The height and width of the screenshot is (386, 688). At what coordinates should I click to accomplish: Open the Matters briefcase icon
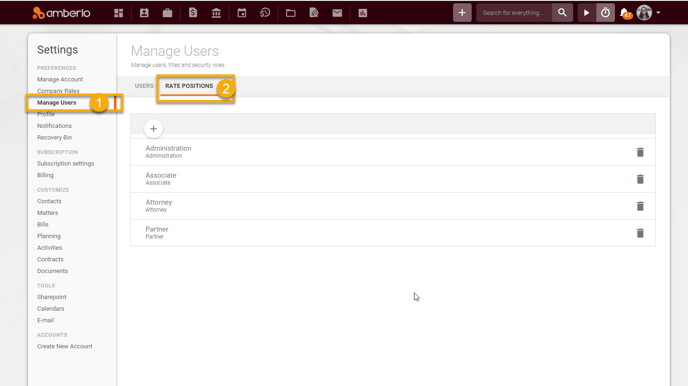tap(167, 13)
